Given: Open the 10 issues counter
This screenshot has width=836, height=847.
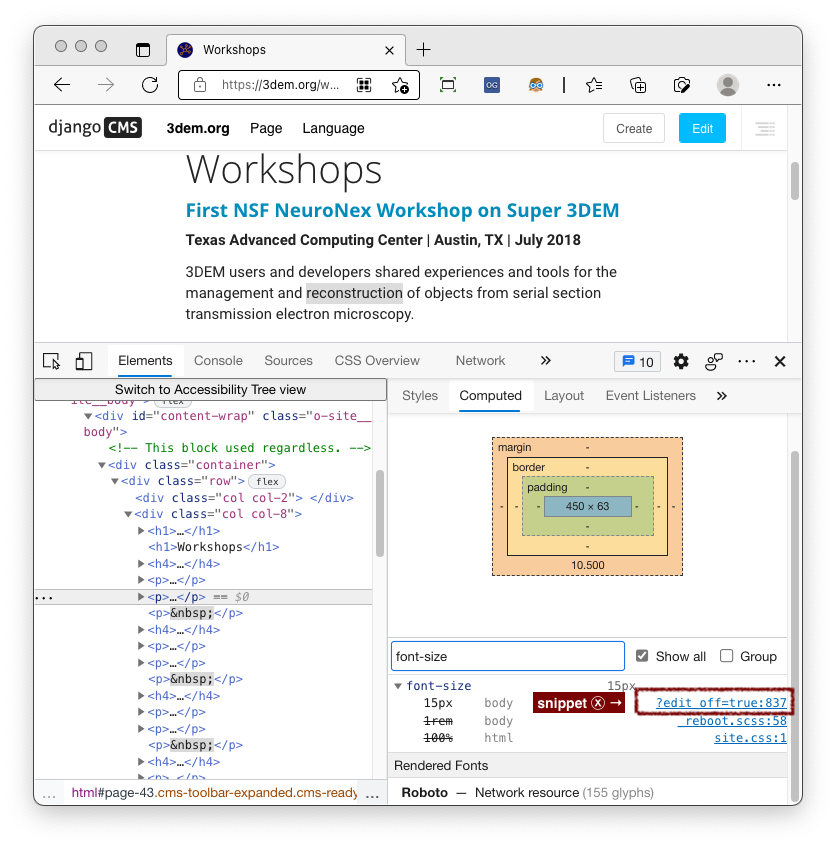Looking at the screenshot, I should click(x=637, y=361).
